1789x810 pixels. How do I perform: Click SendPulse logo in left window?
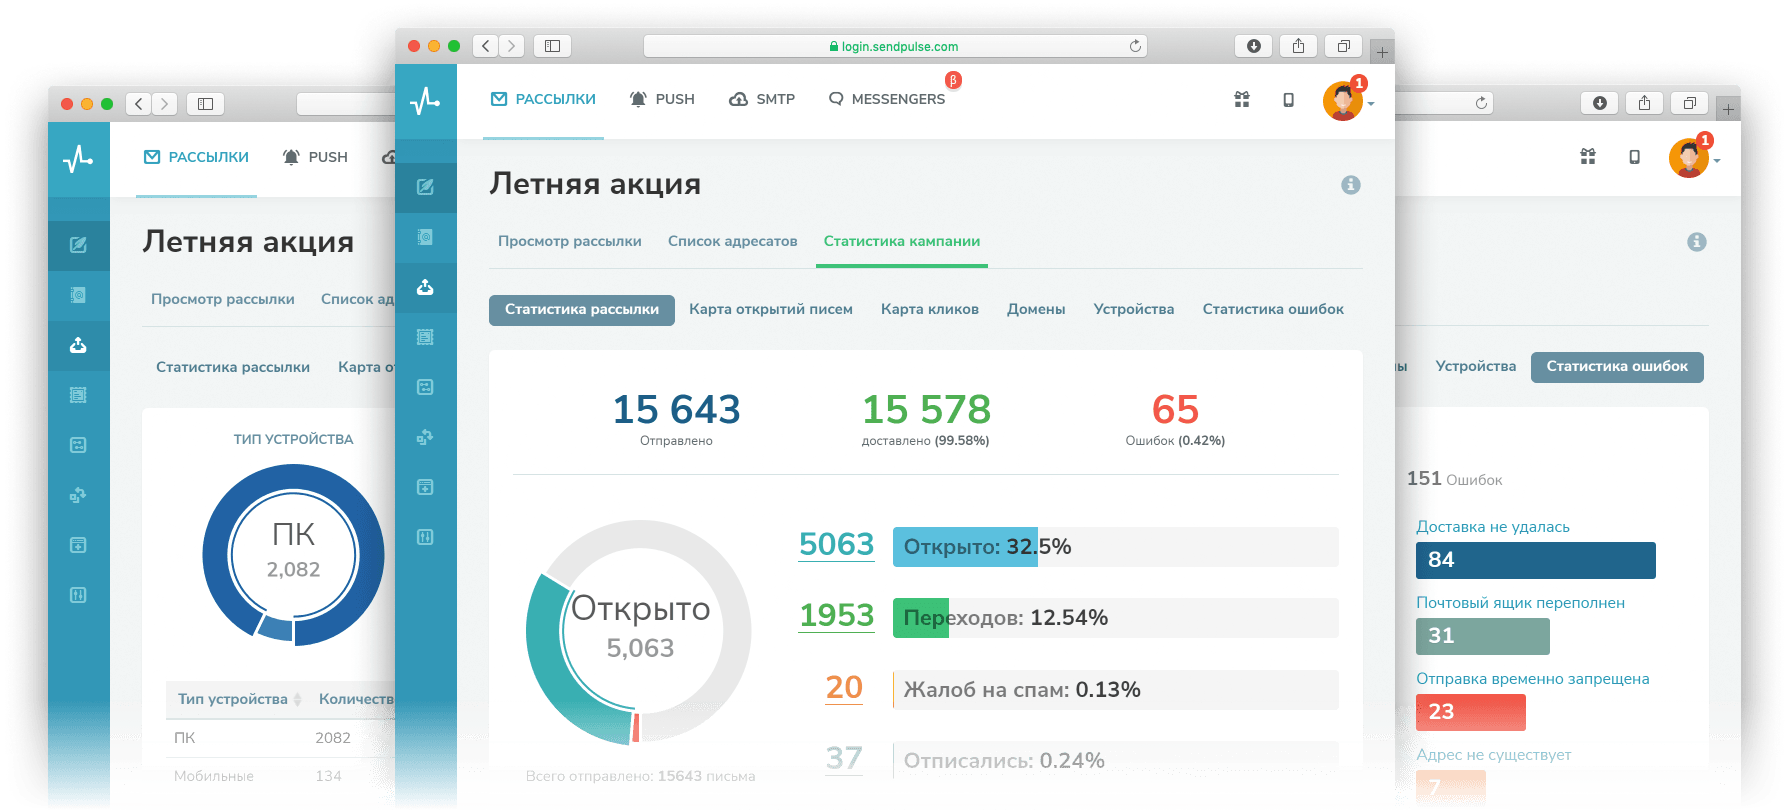point(78,158)
